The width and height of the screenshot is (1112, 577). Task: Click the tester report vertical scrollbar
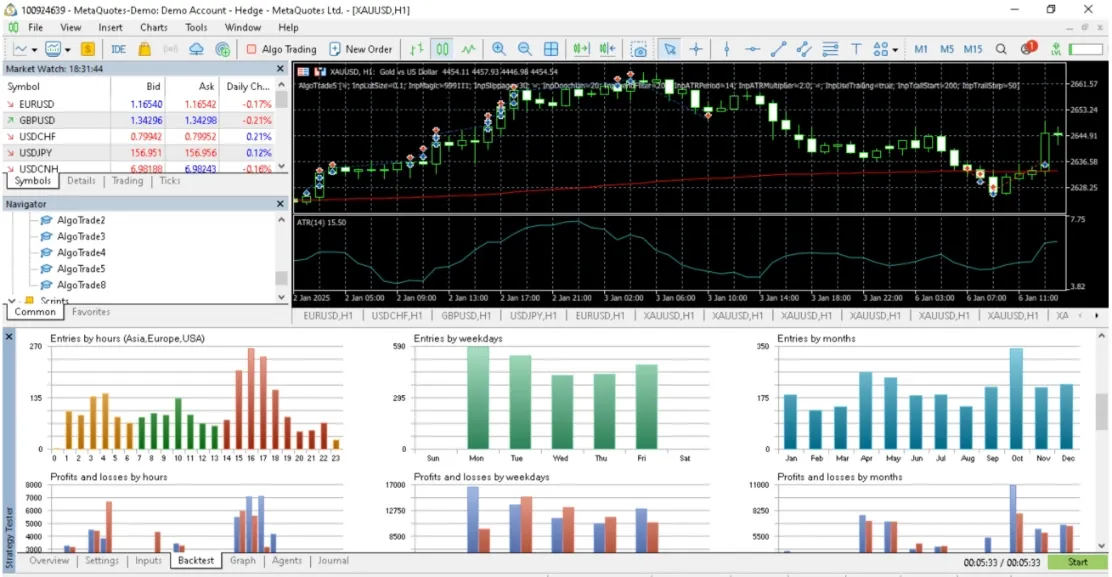pos(1101,411)
